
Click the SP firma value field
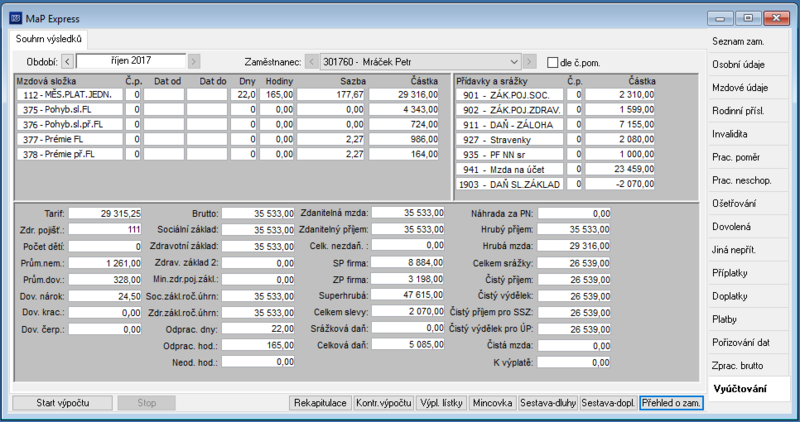[x=408, y=262]
